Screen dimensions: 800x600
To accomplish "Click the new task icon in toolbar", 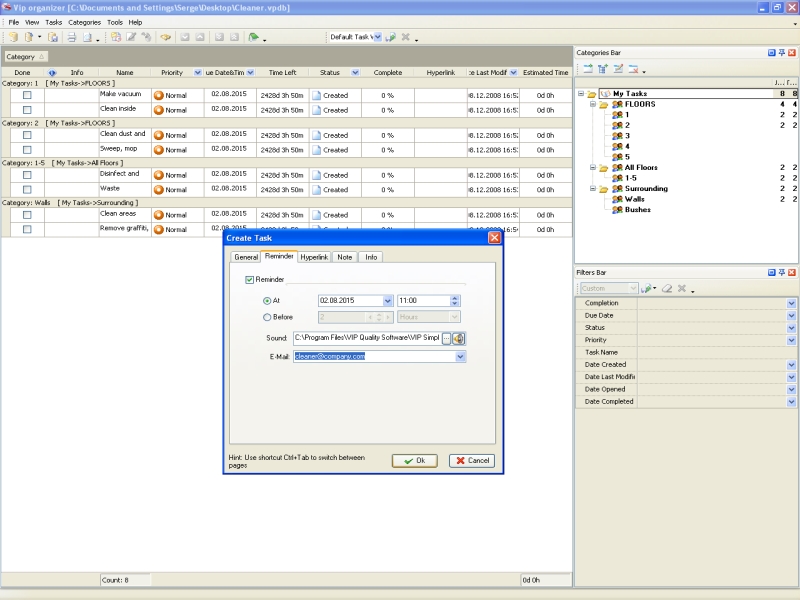I will click(x=116, y=37).
